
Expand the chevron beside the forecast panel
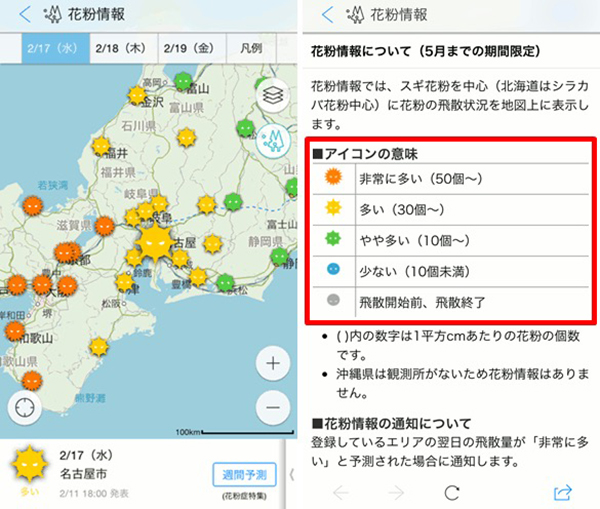coord(290,474)
